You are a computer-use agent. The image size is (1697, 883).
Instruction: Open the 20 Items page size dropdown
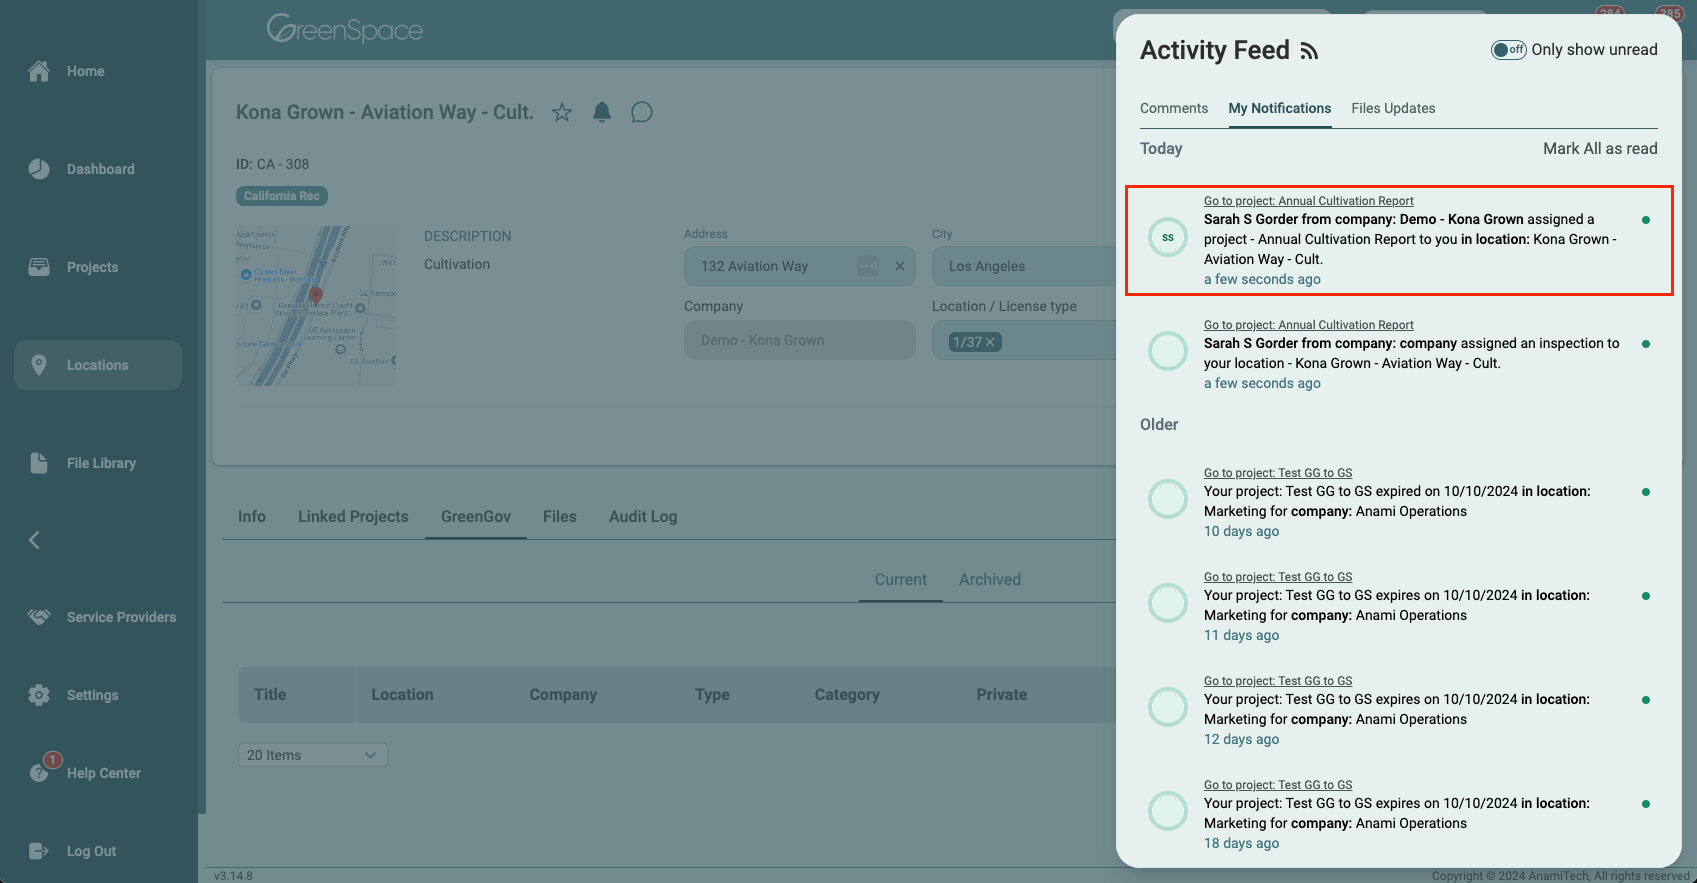click(312, 755)
